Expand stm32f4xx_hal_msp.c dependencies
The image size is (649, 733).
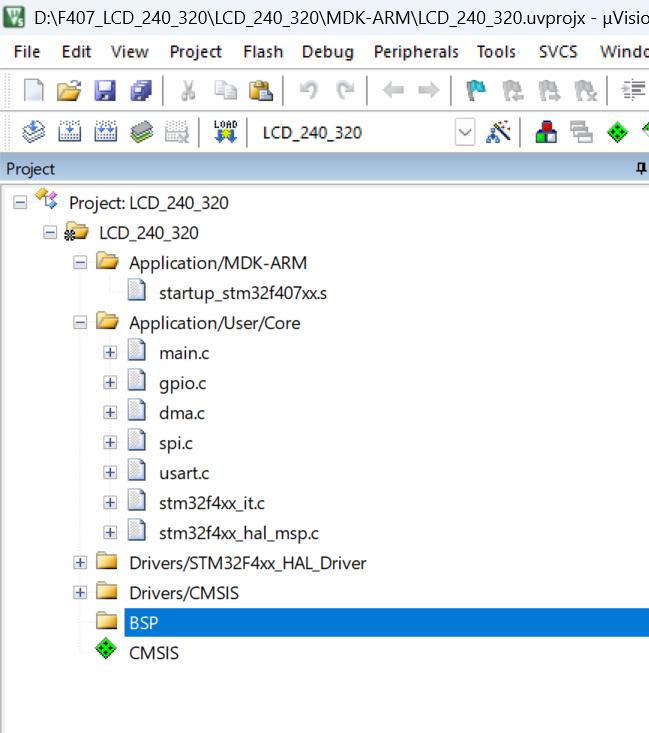(110, 532)
